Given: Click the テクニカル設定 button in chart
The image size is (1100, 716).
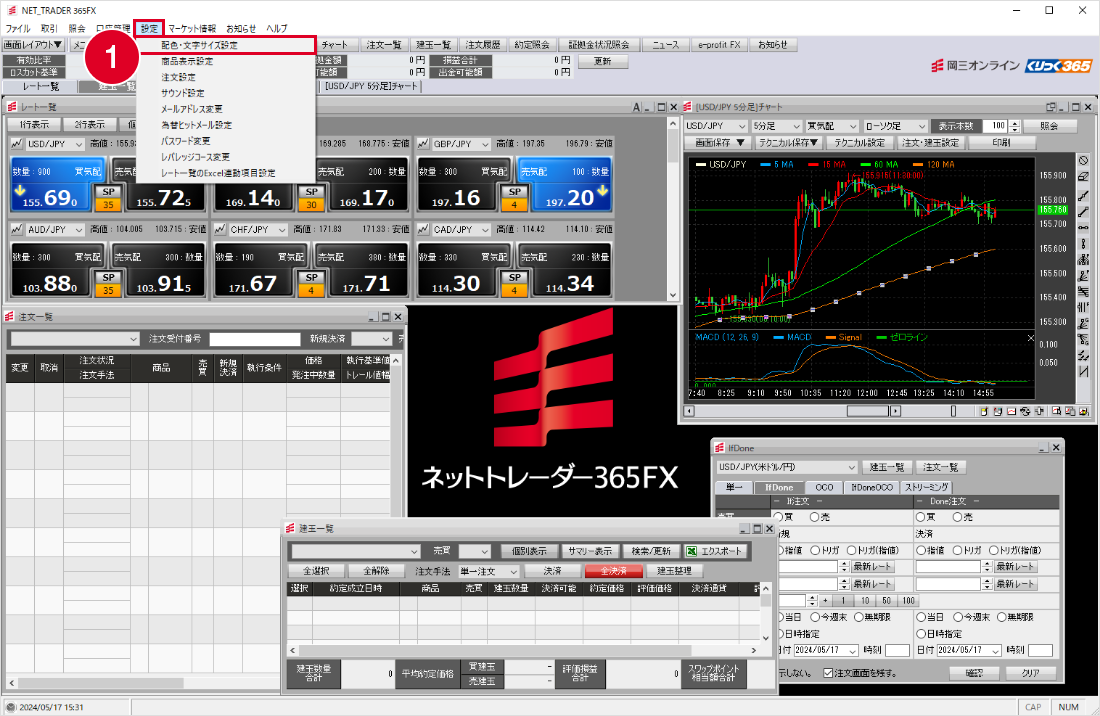Looking at the screenshot, I should [859, 142].
